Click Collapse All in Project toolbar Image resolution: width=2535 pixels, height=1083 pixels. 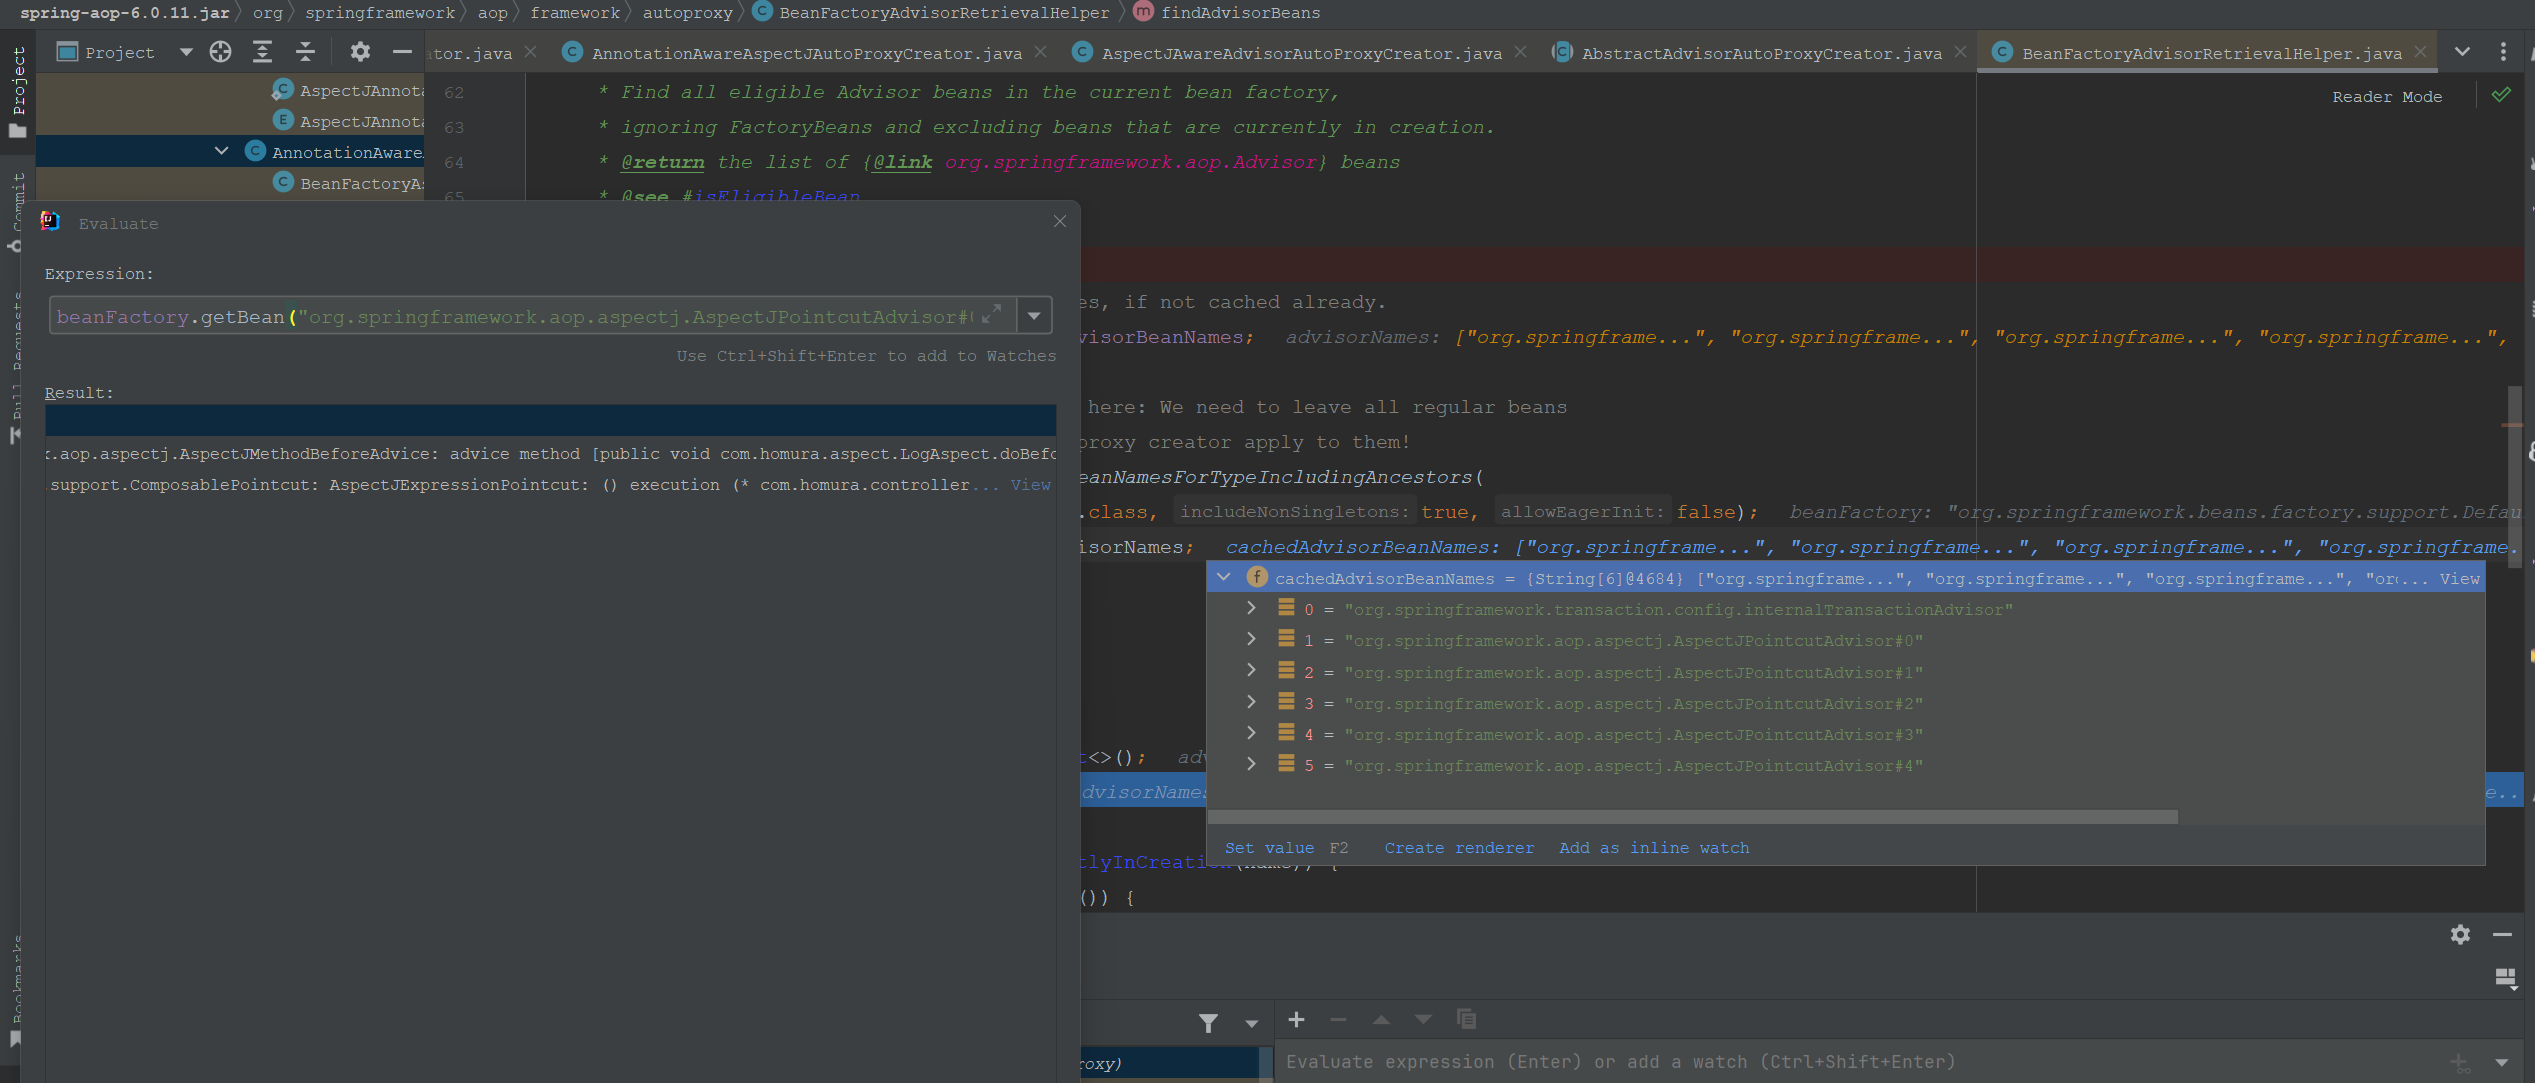pos(306,52)
